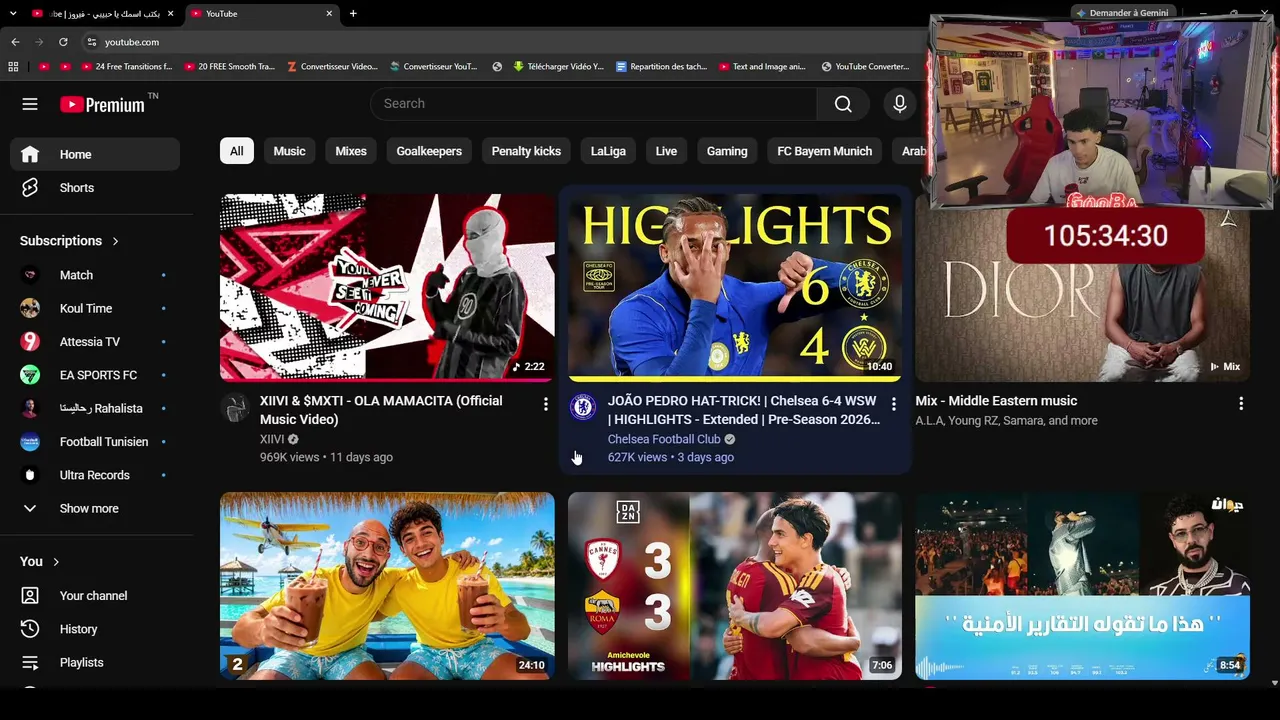
Task: Open the Subscriptions section chevron
Action: pyautogui.click(x=115, y=241)
